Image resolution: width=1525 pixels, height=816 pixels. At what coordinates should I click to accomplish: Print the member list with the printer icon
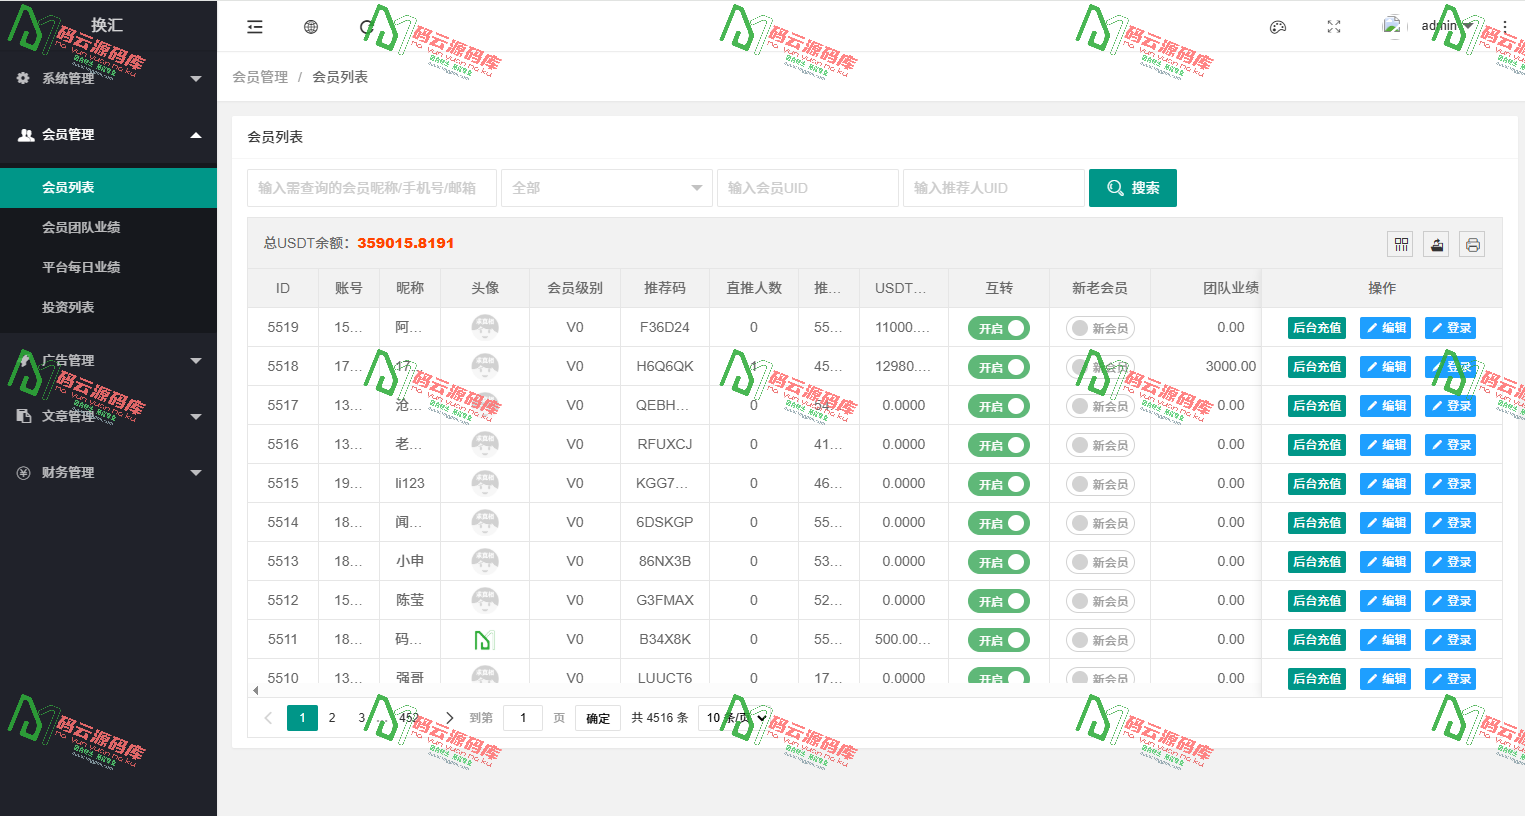pos(1471,244)
